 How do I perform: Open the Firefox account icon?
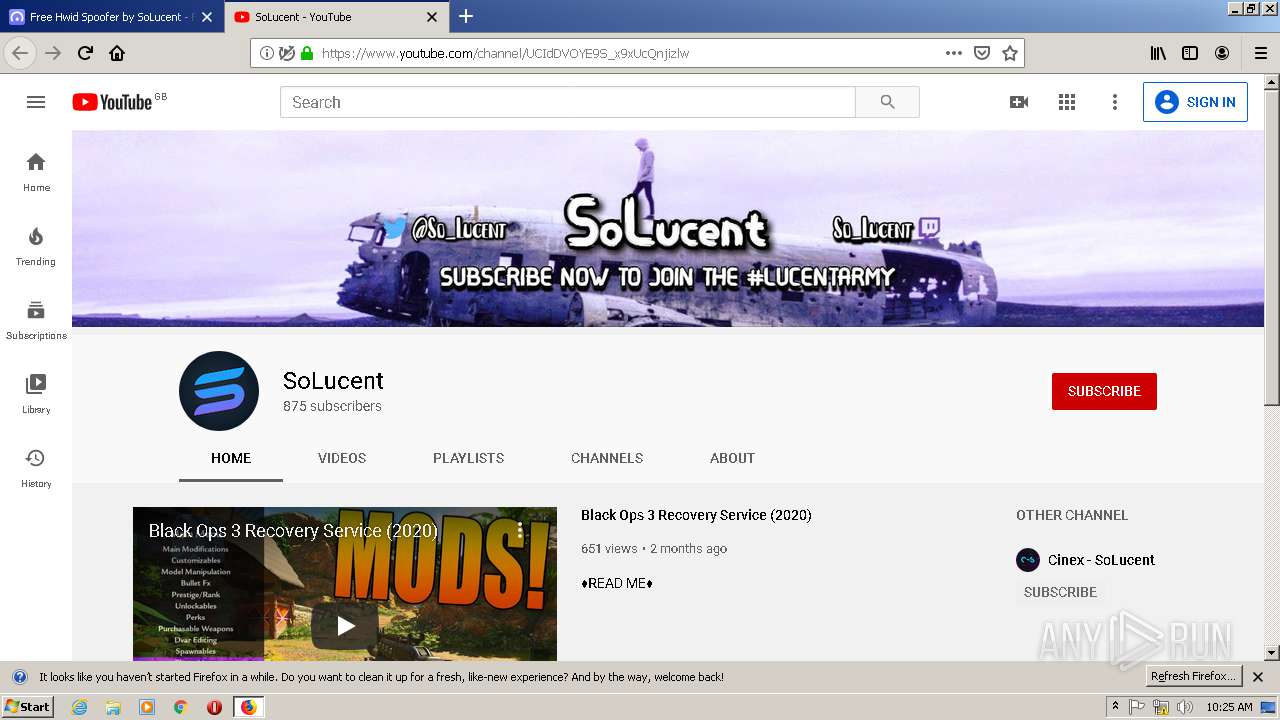pos(1222,53)
